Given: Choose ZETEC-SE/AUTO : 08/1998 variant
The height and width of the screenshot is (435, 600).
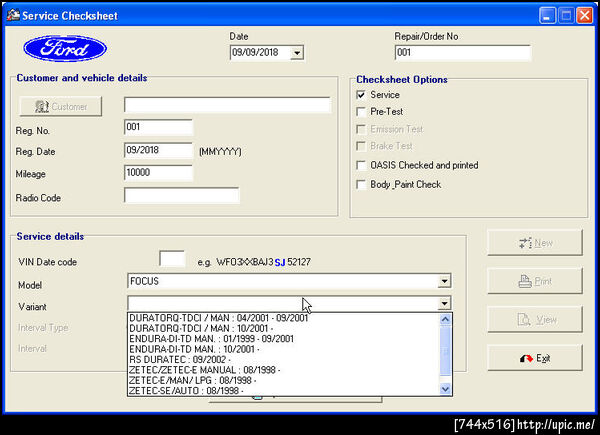Looking at the screenshot, I should [x=284, y=391].
